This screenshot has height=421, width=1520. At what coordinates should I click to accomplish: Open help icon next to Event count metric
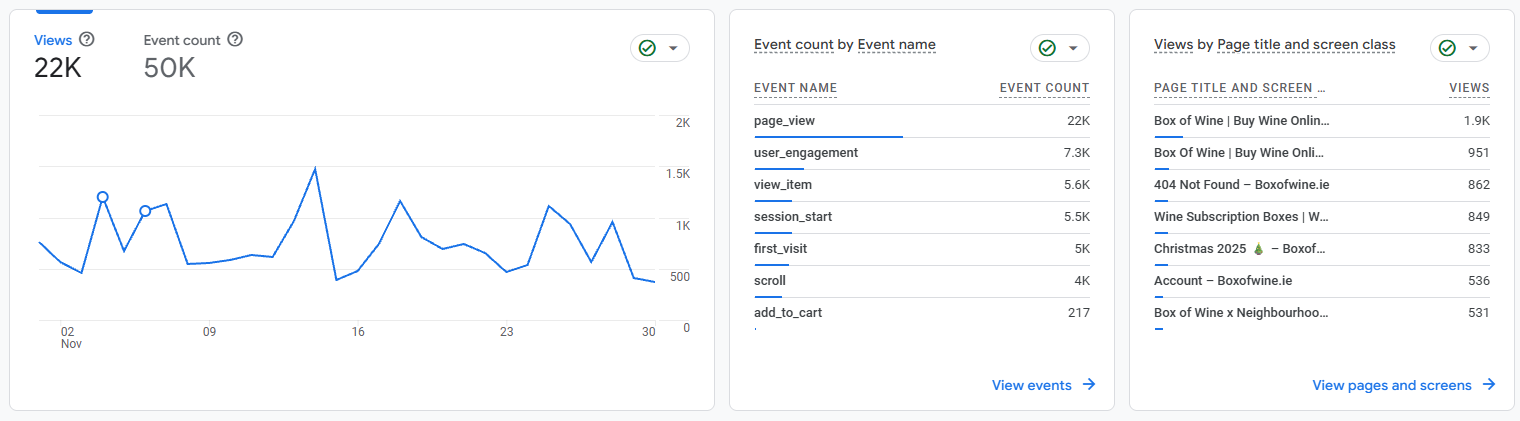pyautogui.click(x=235, y=39)
